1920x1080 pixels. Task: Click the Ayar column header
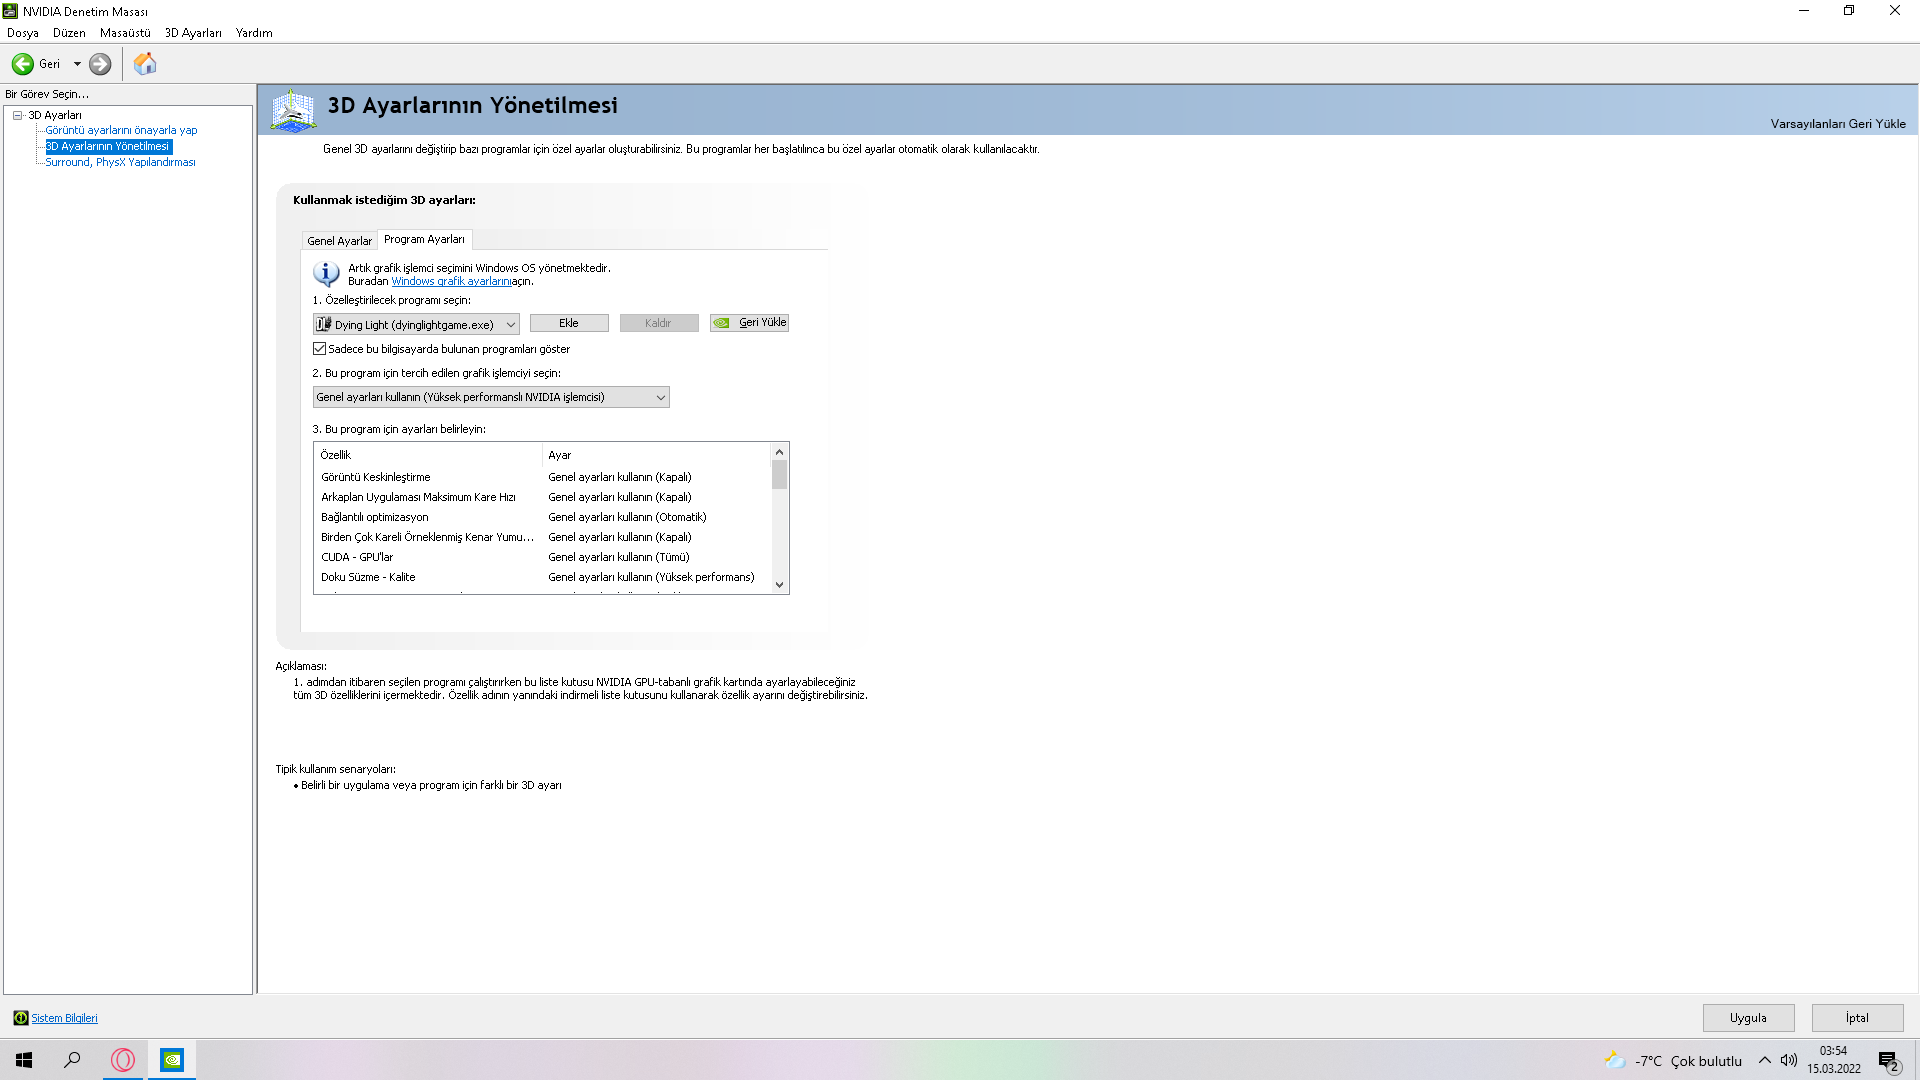tap(657, 455)
